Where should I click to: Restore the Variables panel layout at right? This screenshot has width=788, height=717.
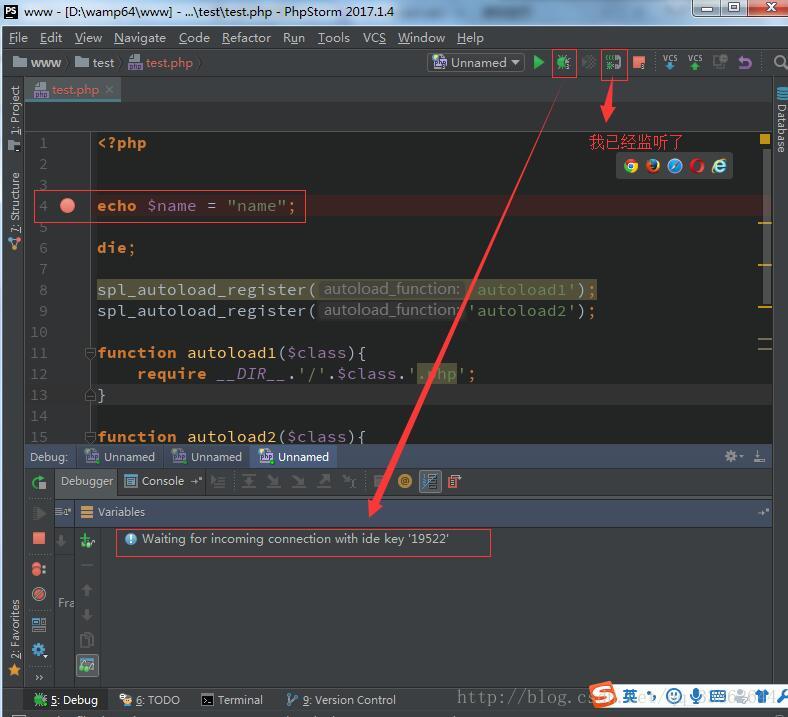[763, 512]
